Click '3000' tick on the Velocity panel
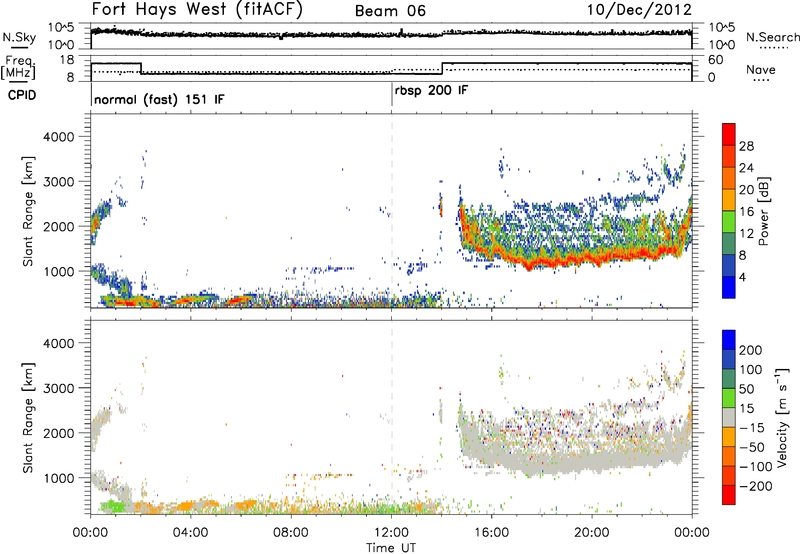This screenshot has height=554, width=800. pos(58,388)
